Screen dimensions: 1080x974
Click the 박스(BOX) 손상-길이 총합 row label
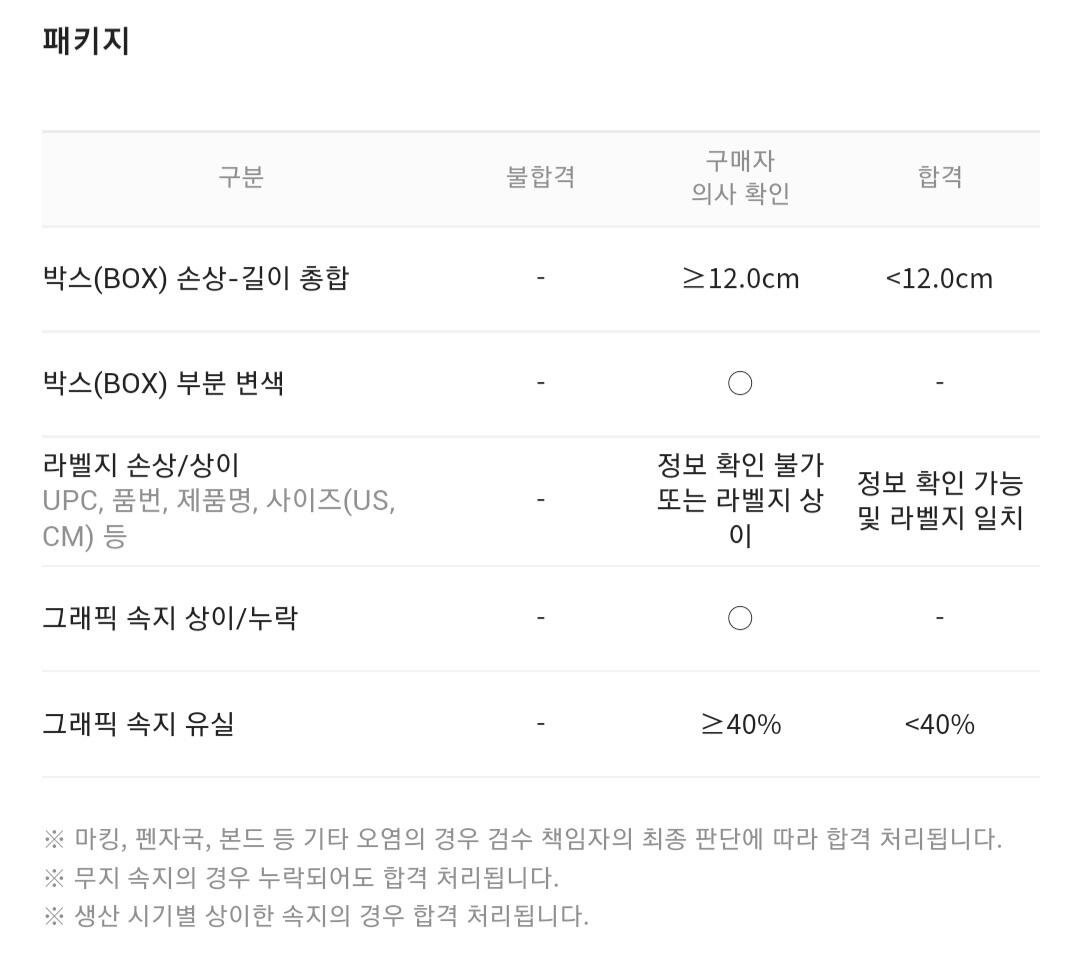196,278
